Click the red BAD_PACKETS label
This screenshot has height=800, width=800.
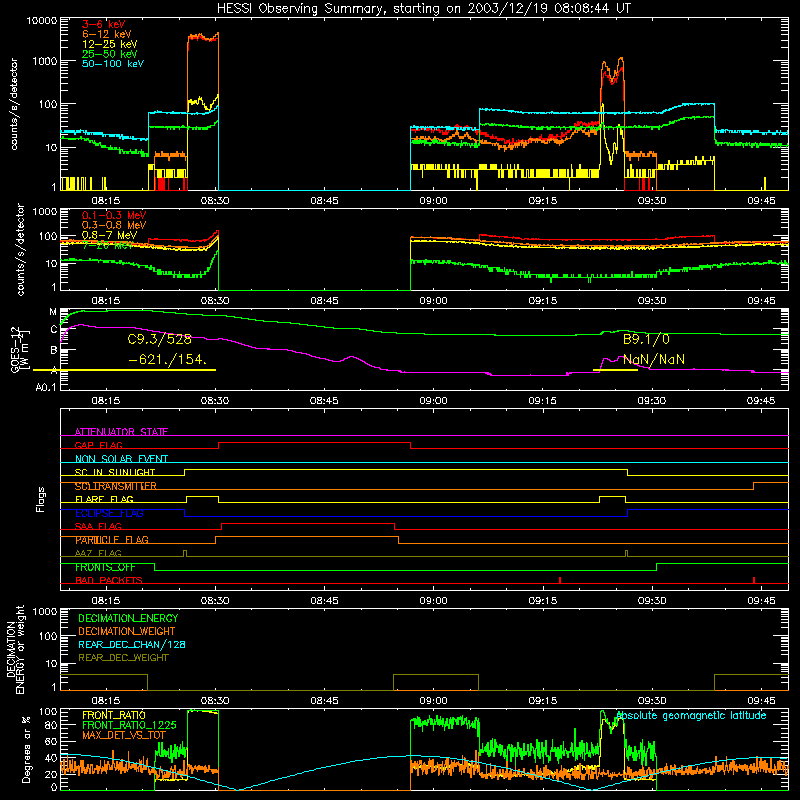click(x=109, y=580)
